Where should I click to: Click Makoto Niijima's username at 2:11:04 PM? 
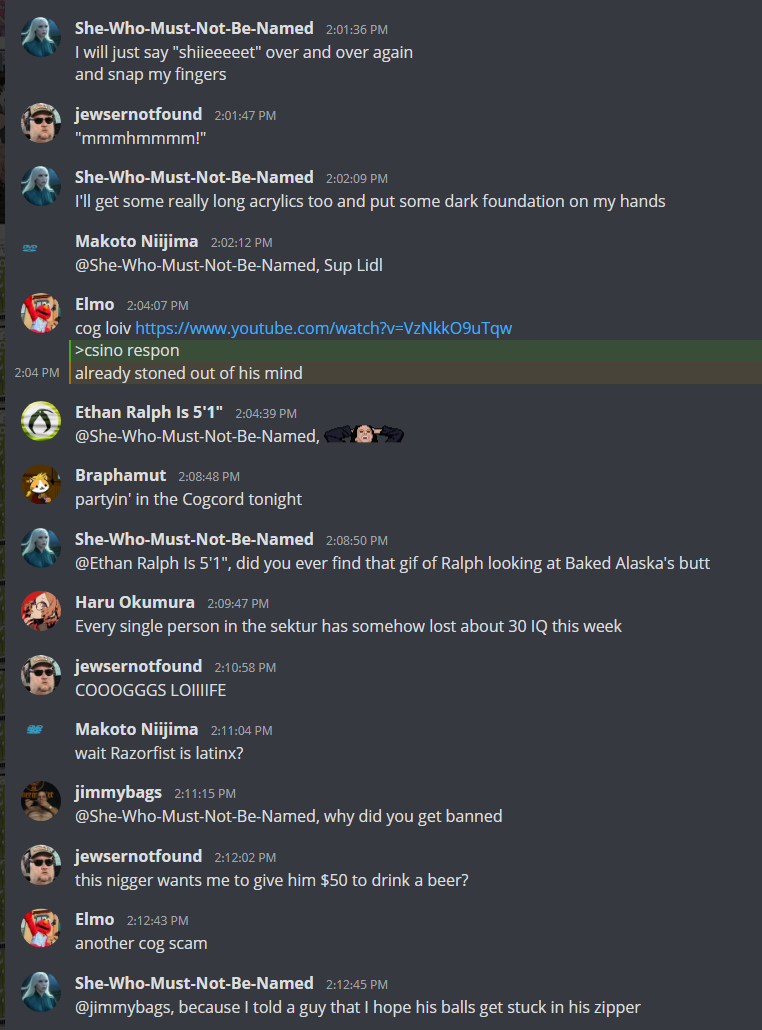137,729
